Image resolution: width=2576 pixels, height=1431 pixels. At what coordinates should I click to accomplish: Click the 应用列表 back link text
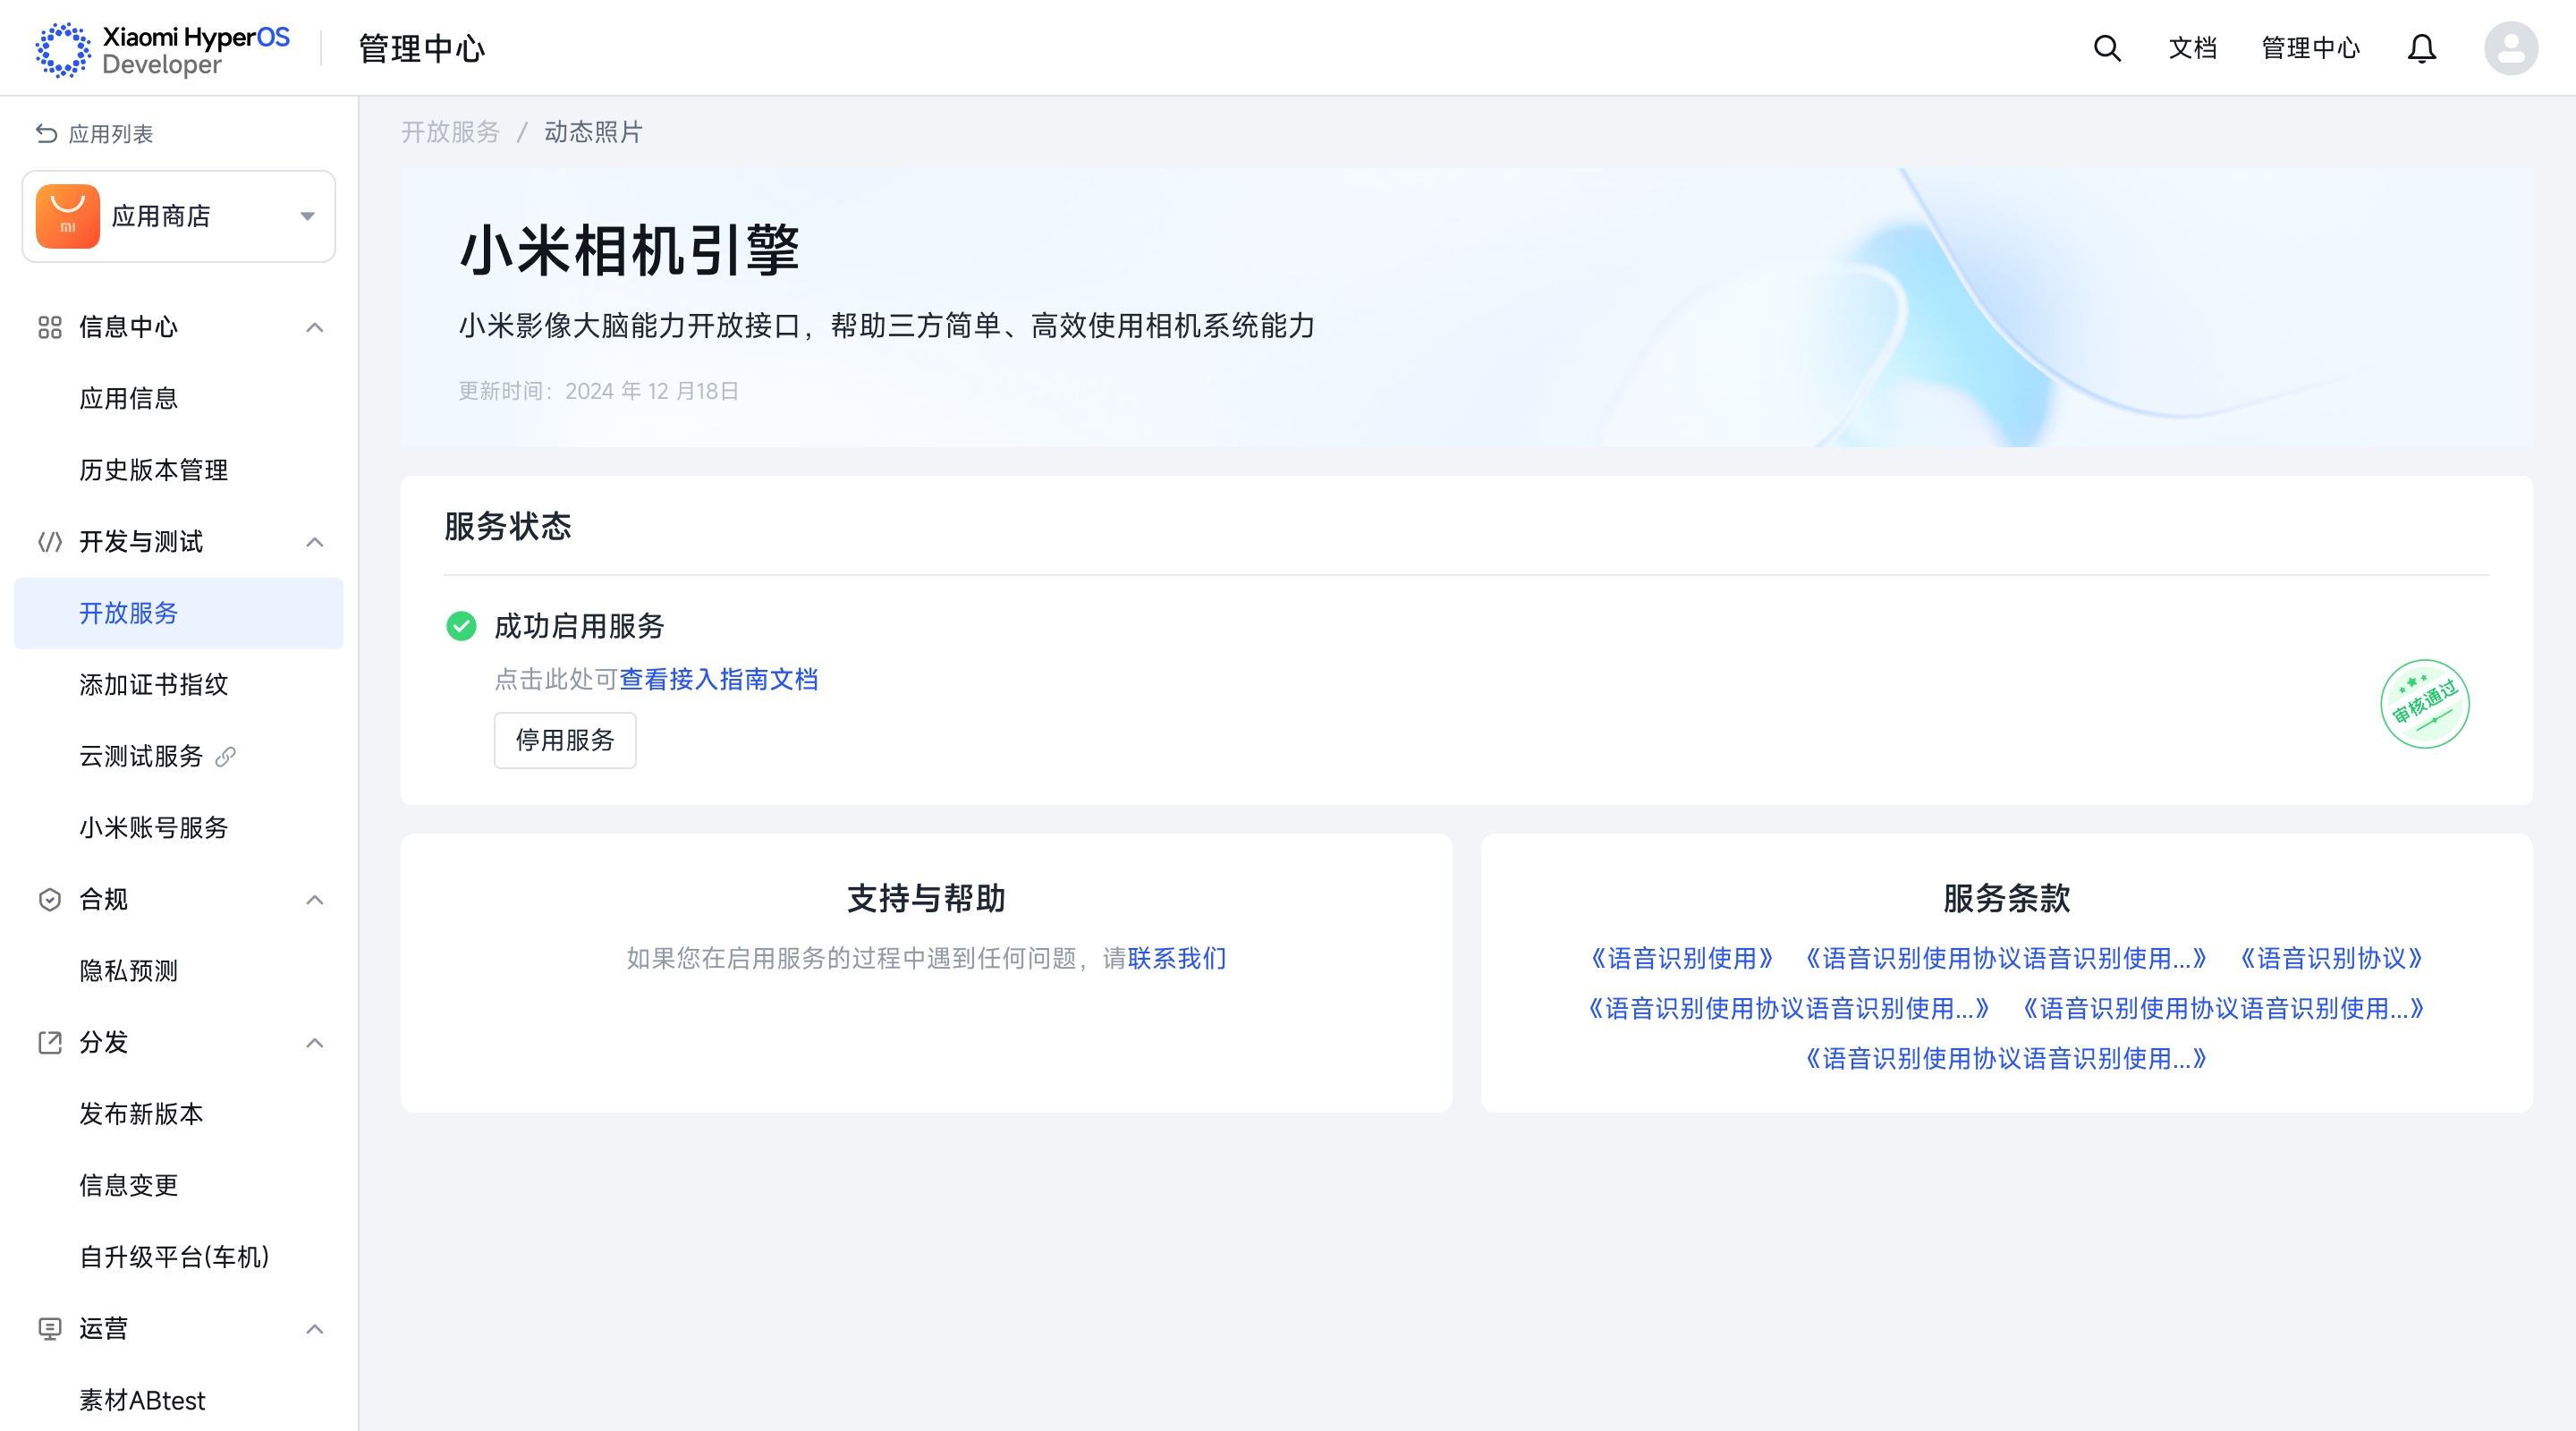[111, 134]
